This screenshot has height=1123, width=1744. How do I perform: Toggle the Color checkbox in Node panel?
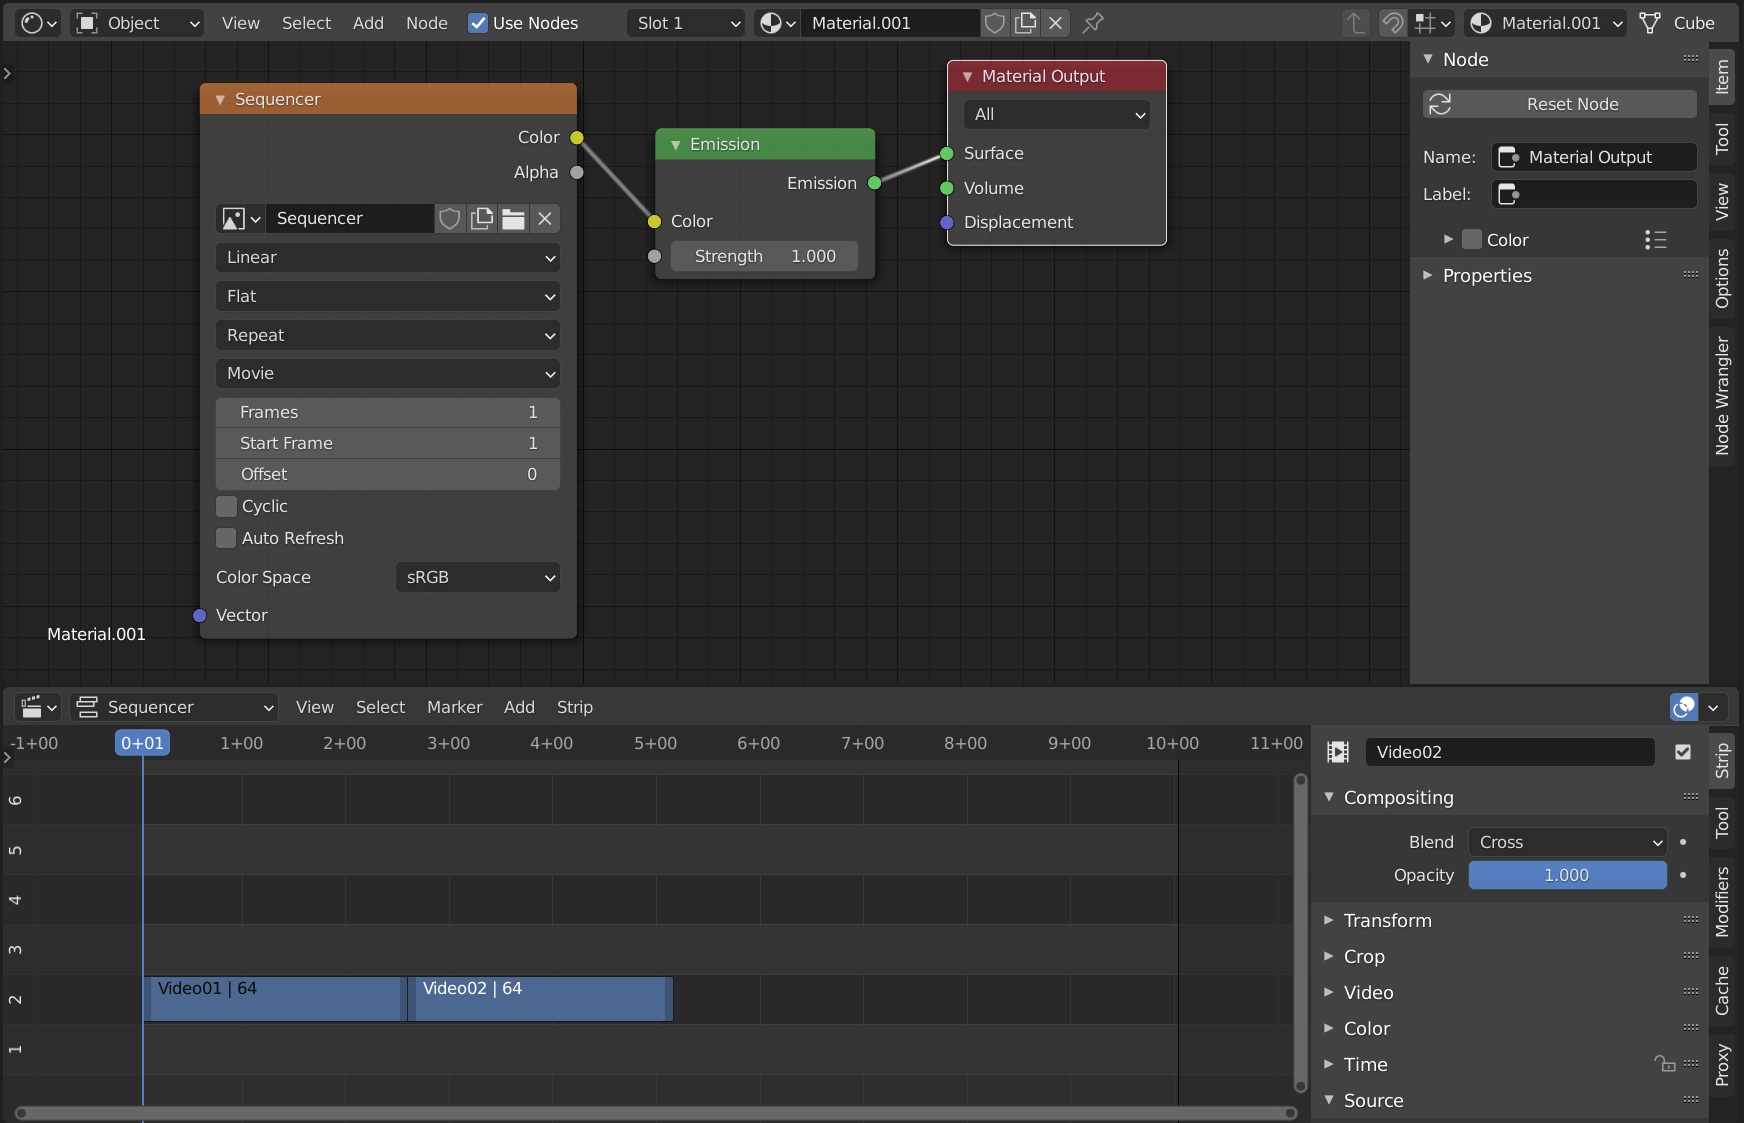click(x=1471, y=240)
